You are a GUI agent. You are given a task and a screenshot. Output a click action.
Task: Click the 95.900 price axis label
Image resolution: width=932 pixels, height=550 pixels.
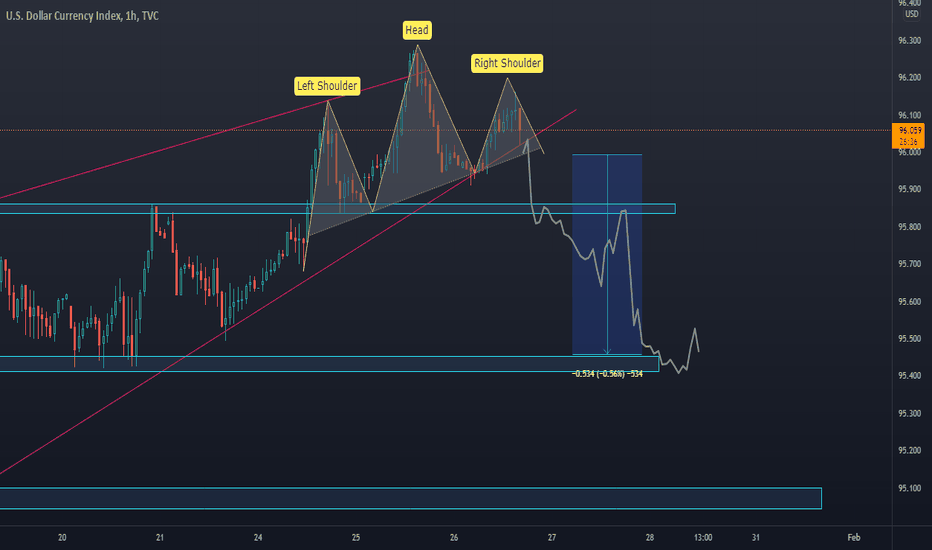[x=909, y=189]
